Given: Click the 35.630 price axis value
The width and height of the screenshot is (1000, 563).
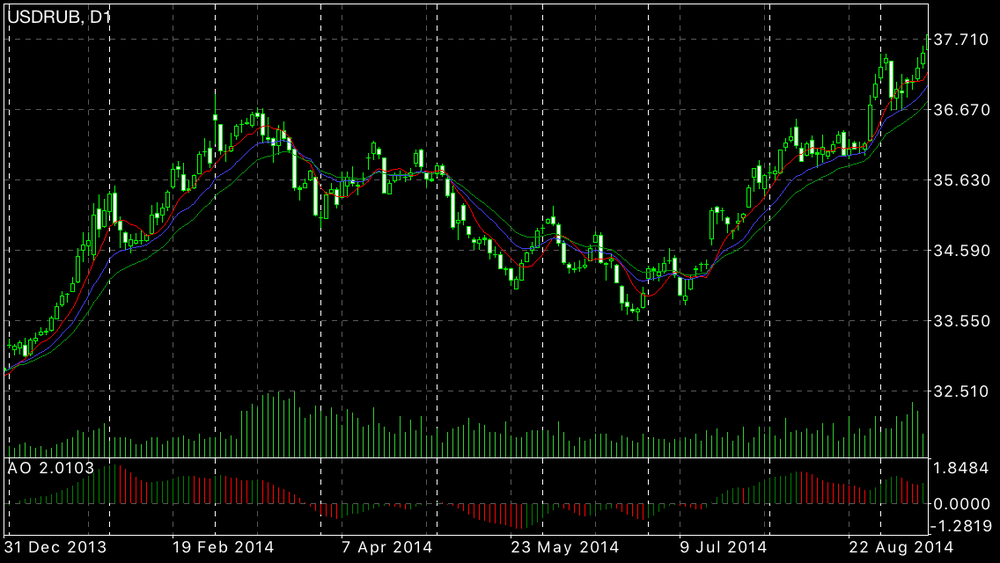Looking at the screenshot, I should [961, 180].
